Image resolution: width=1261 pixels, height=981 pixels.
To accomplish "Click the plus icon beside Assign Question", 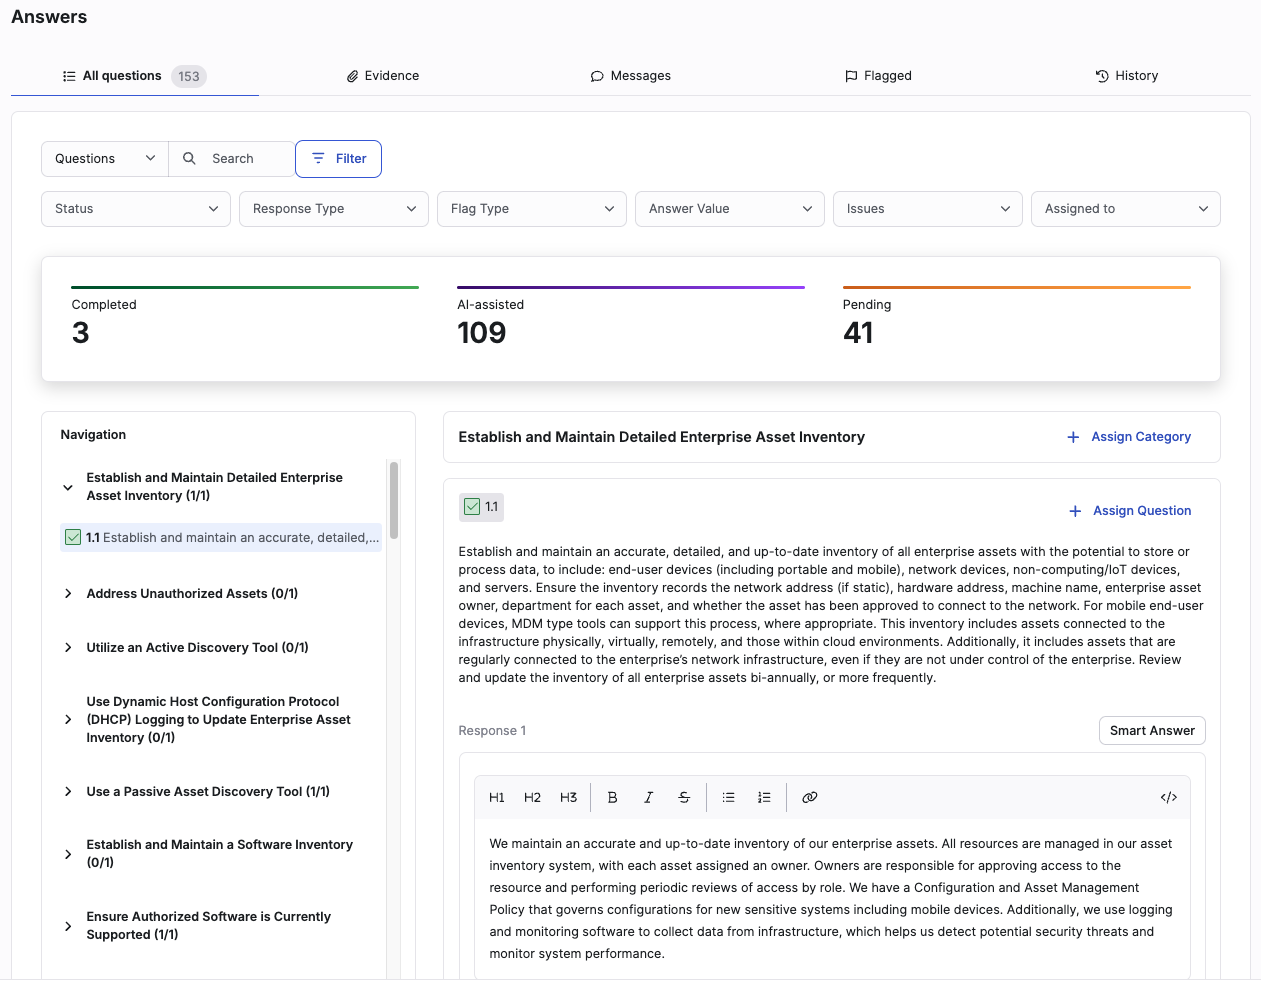I will click(1075, 511).
